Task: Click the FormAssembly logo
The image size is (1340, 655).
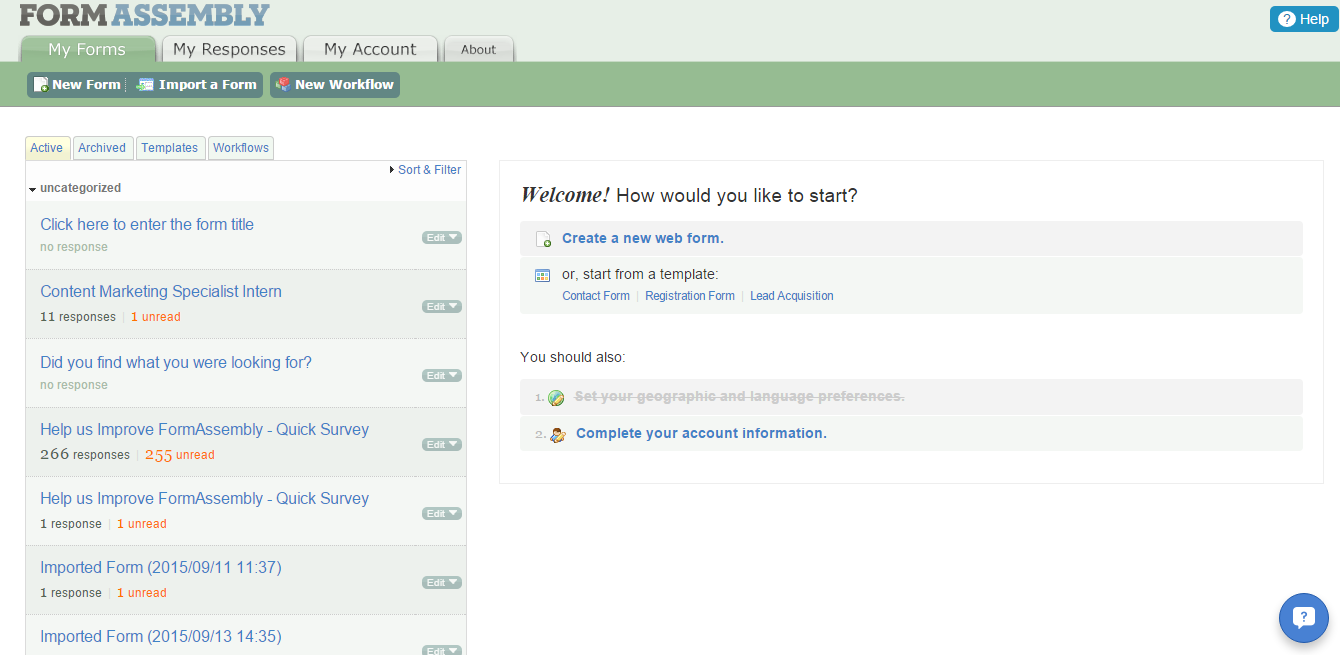Action: point(144,14)
